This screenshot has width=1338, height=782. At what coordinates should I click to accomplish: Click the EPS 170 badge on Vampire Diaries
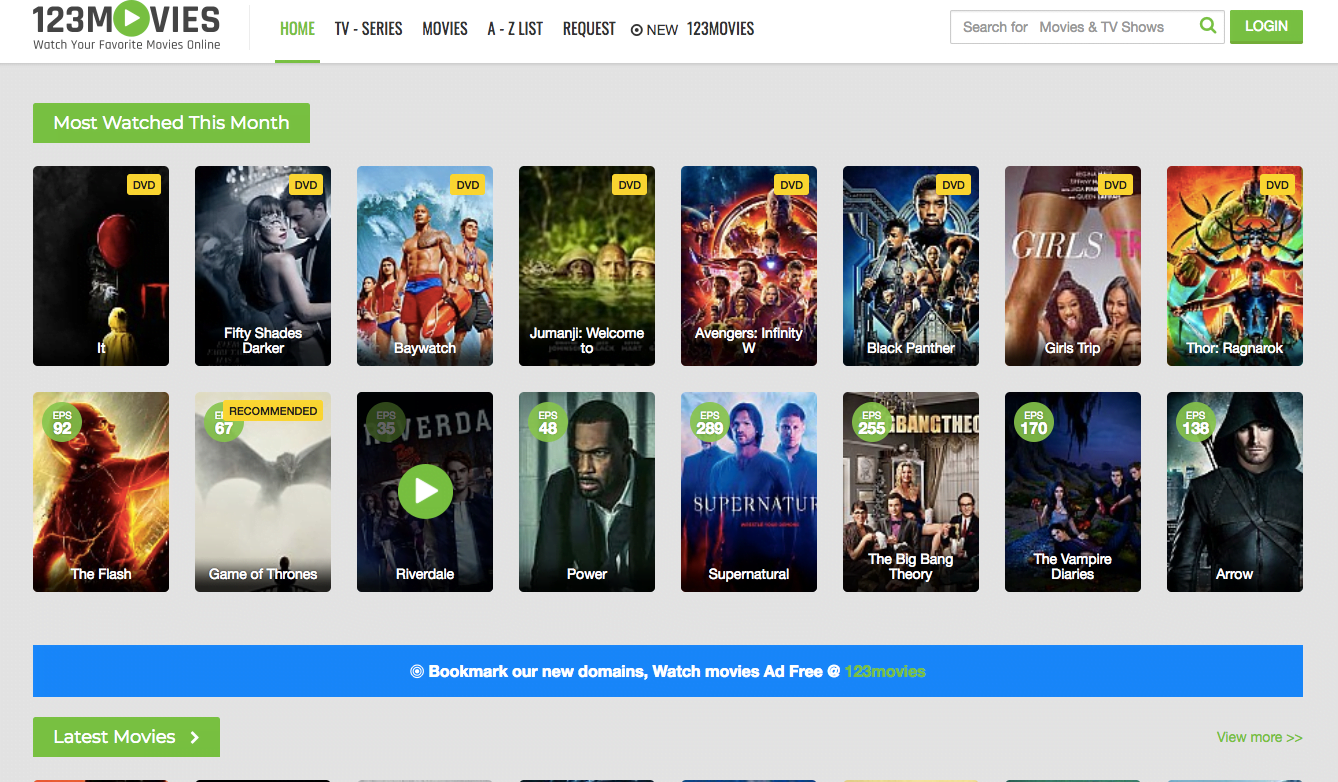1034,422
